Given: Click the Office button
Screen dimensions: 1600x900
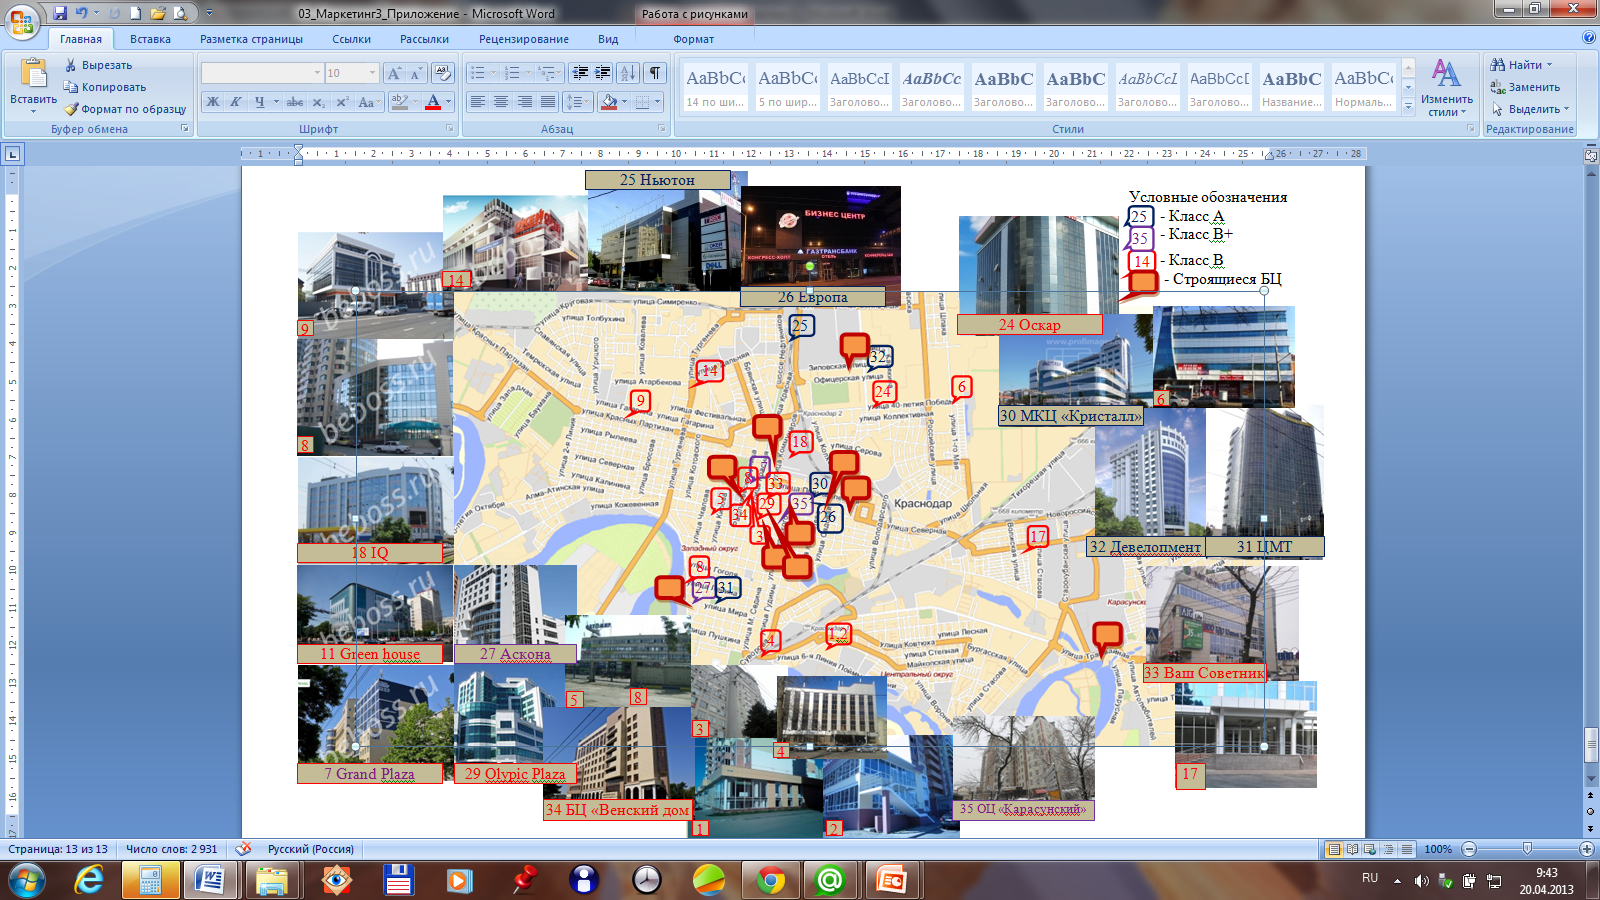Looking at the screenshot, I should point(22,20).
